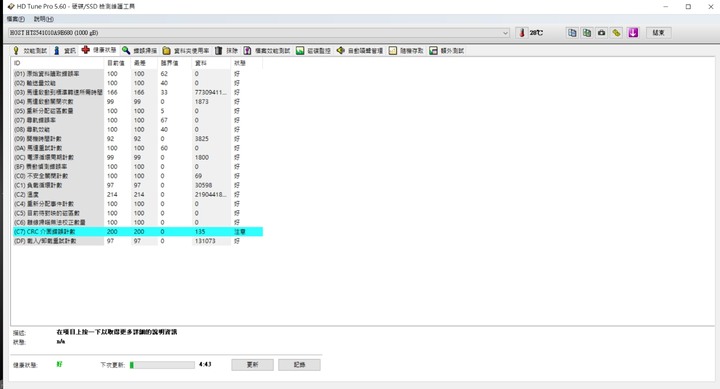The height and width of the screenshot is (389, 720).
Task: Click the camera save screenshot icon
Action: 602,33
